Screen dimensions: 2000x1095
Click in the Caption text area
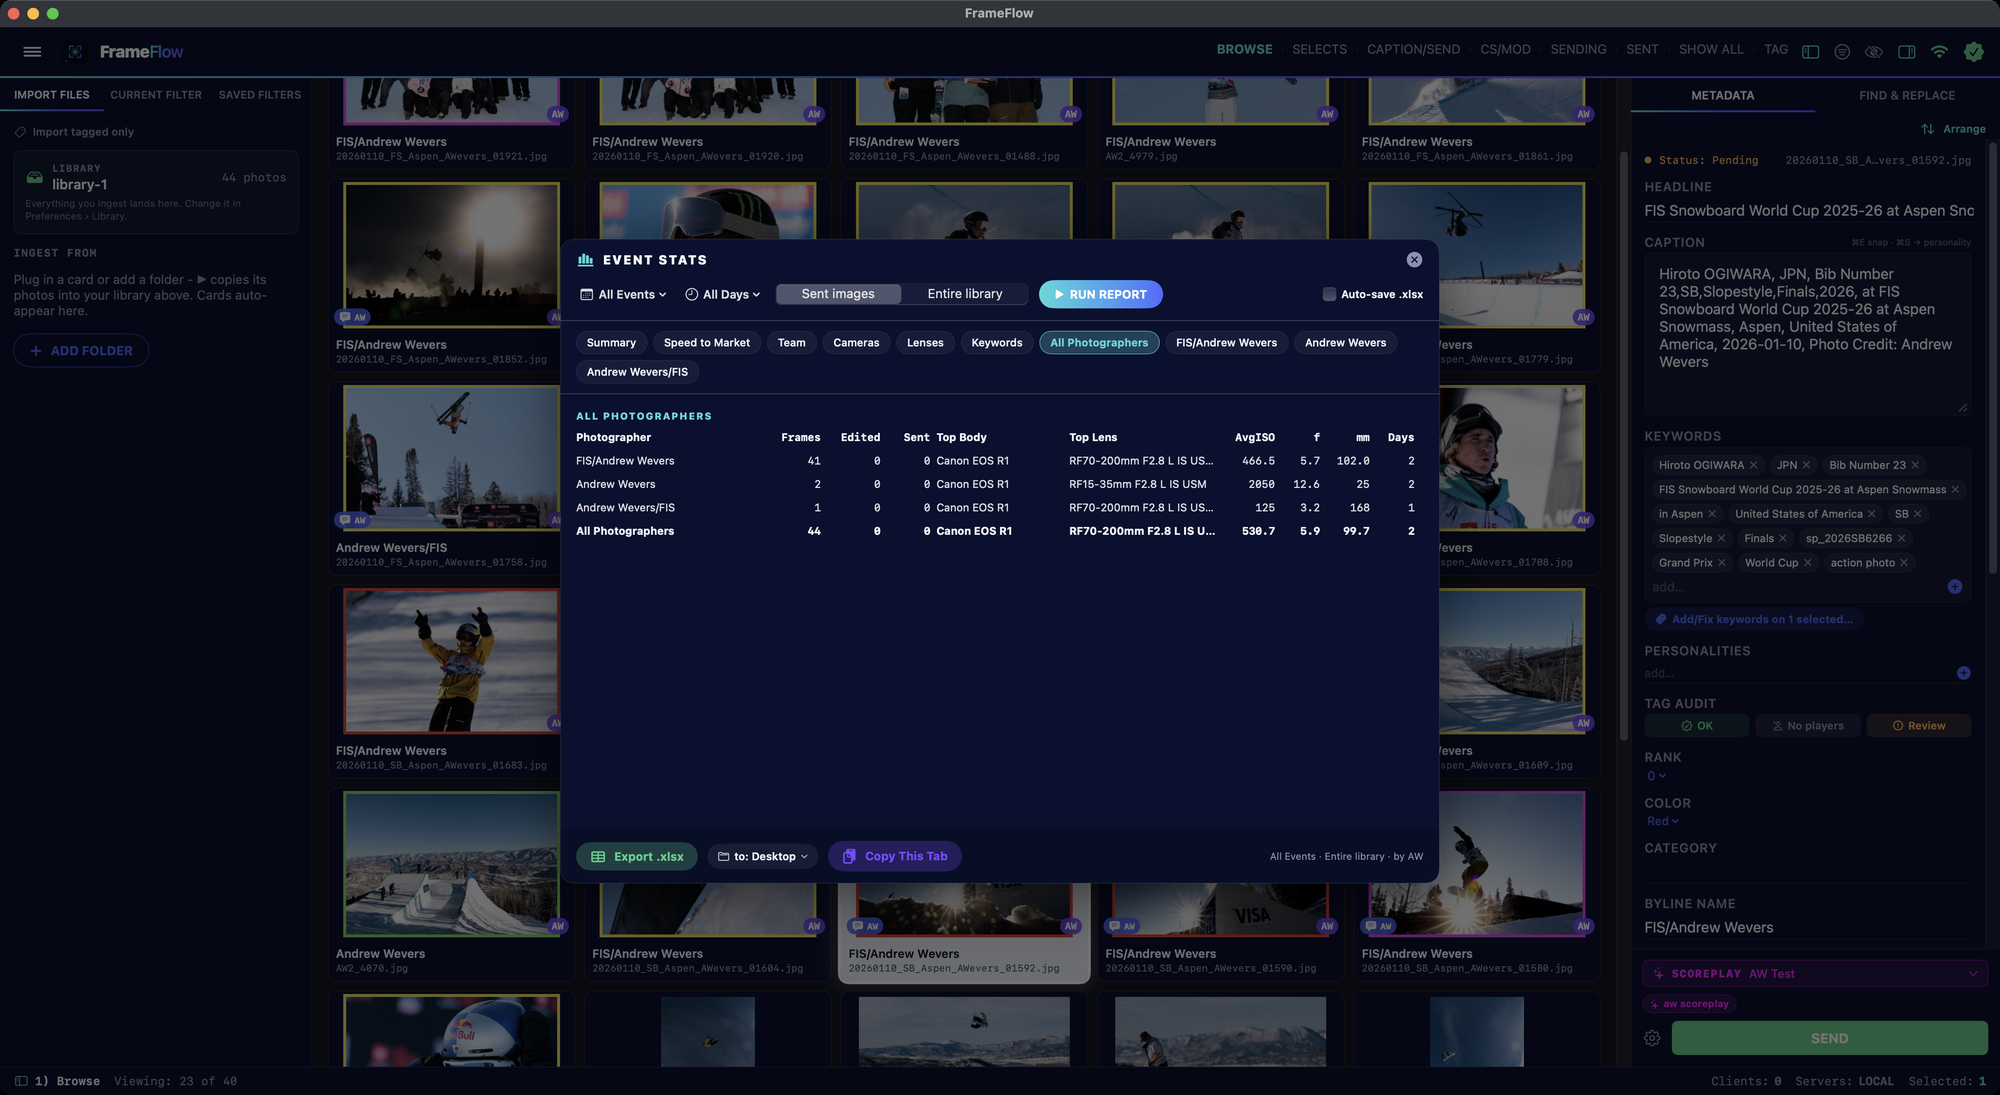click(x=1808, y=335)
